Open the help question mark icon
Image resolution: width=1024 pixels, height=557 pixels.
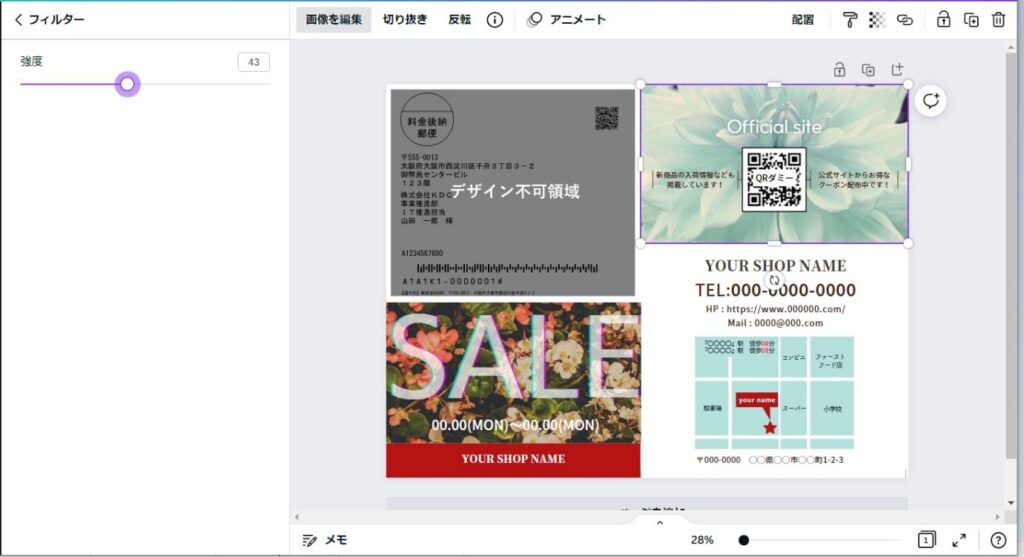coord(998,540)
